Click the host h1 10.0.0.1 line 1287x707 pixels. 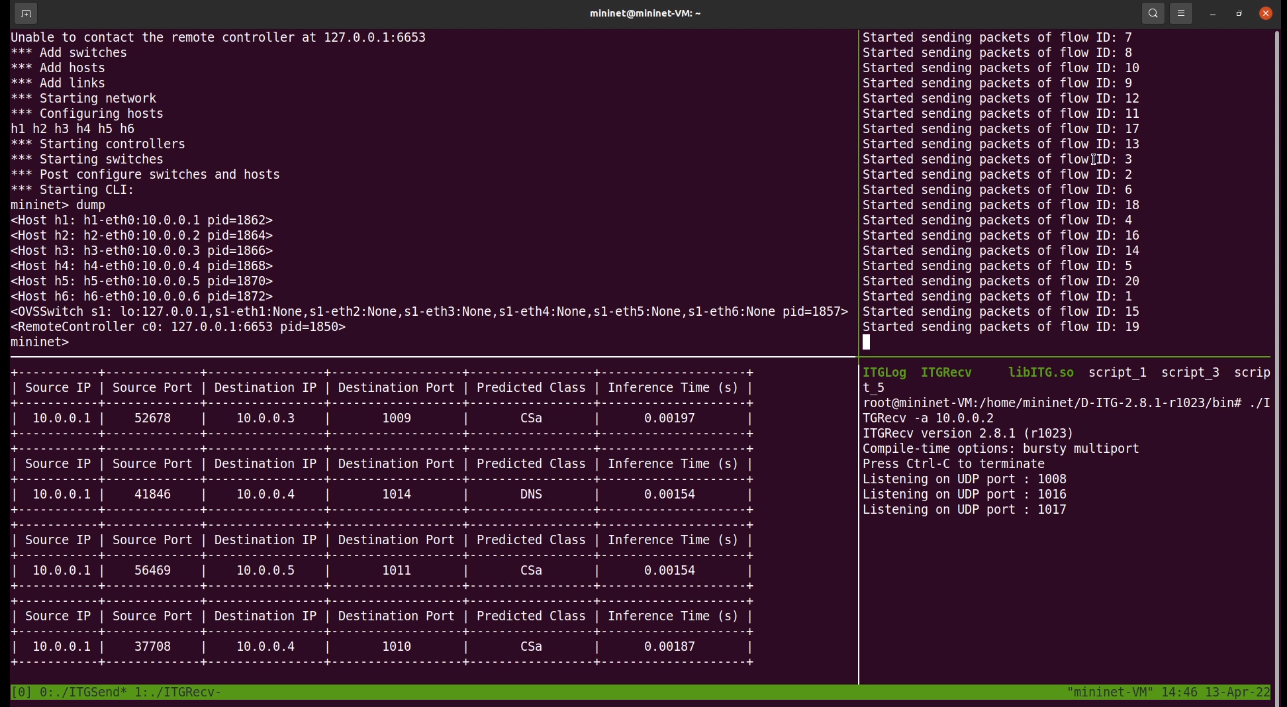pos(141,220)
